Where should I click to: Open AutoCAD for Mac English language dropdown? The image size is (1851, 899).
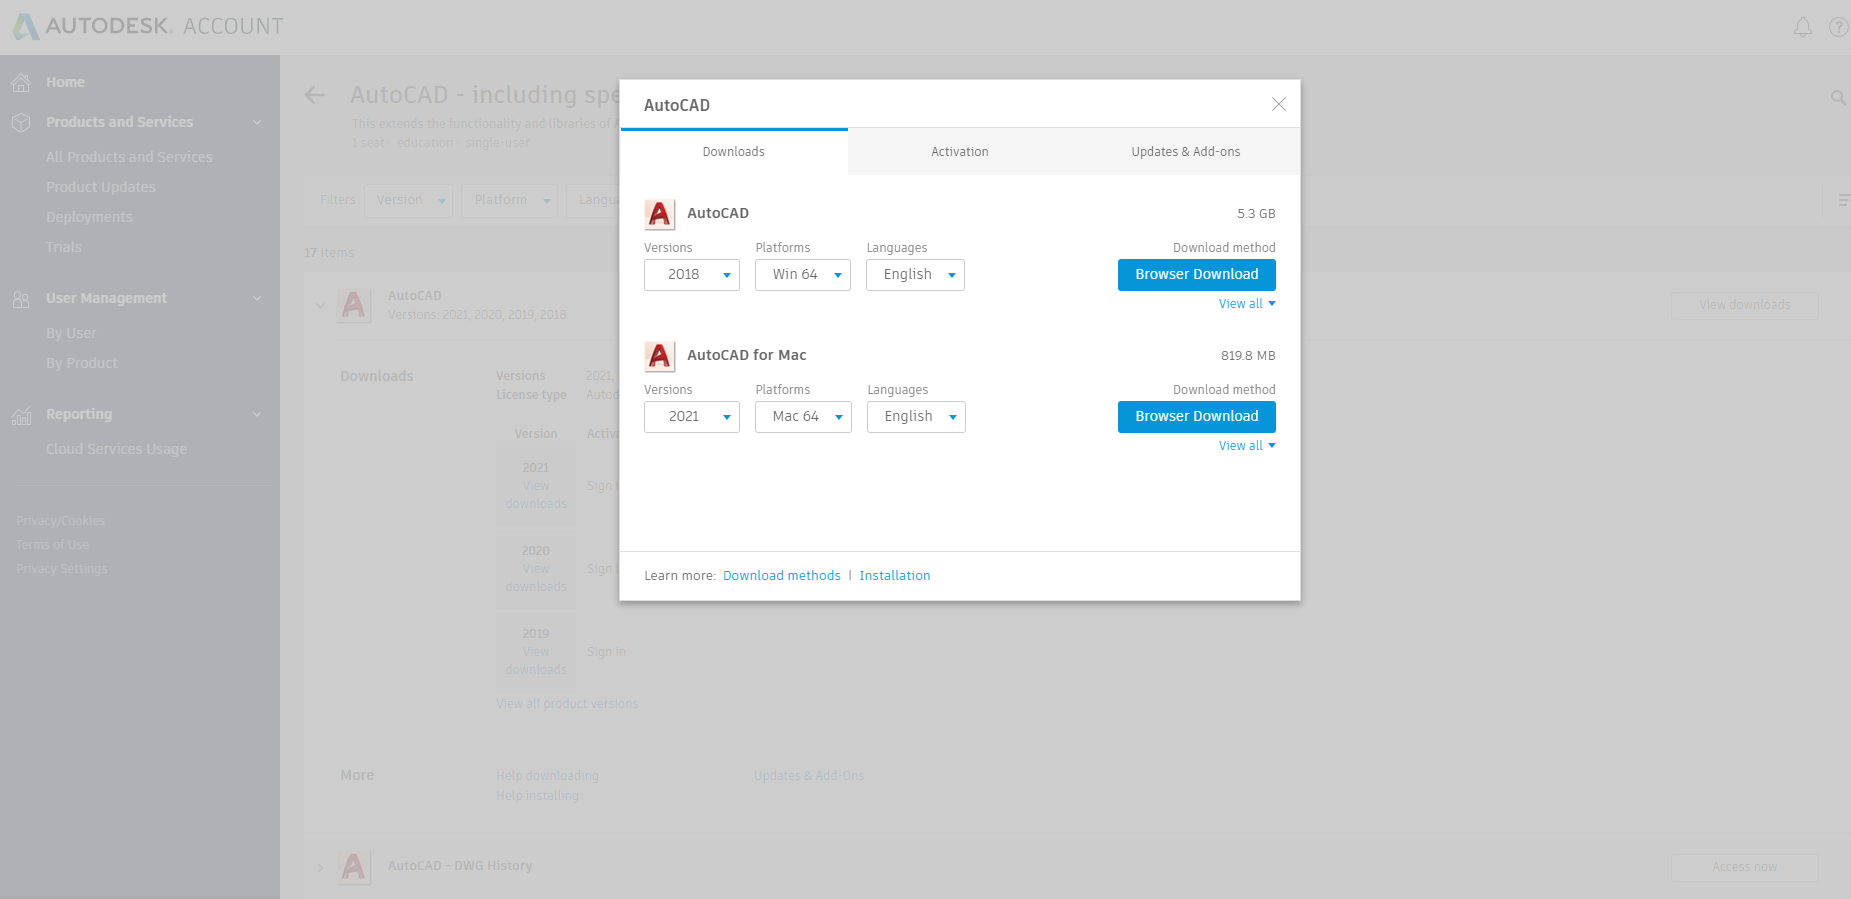pos(916,417)
